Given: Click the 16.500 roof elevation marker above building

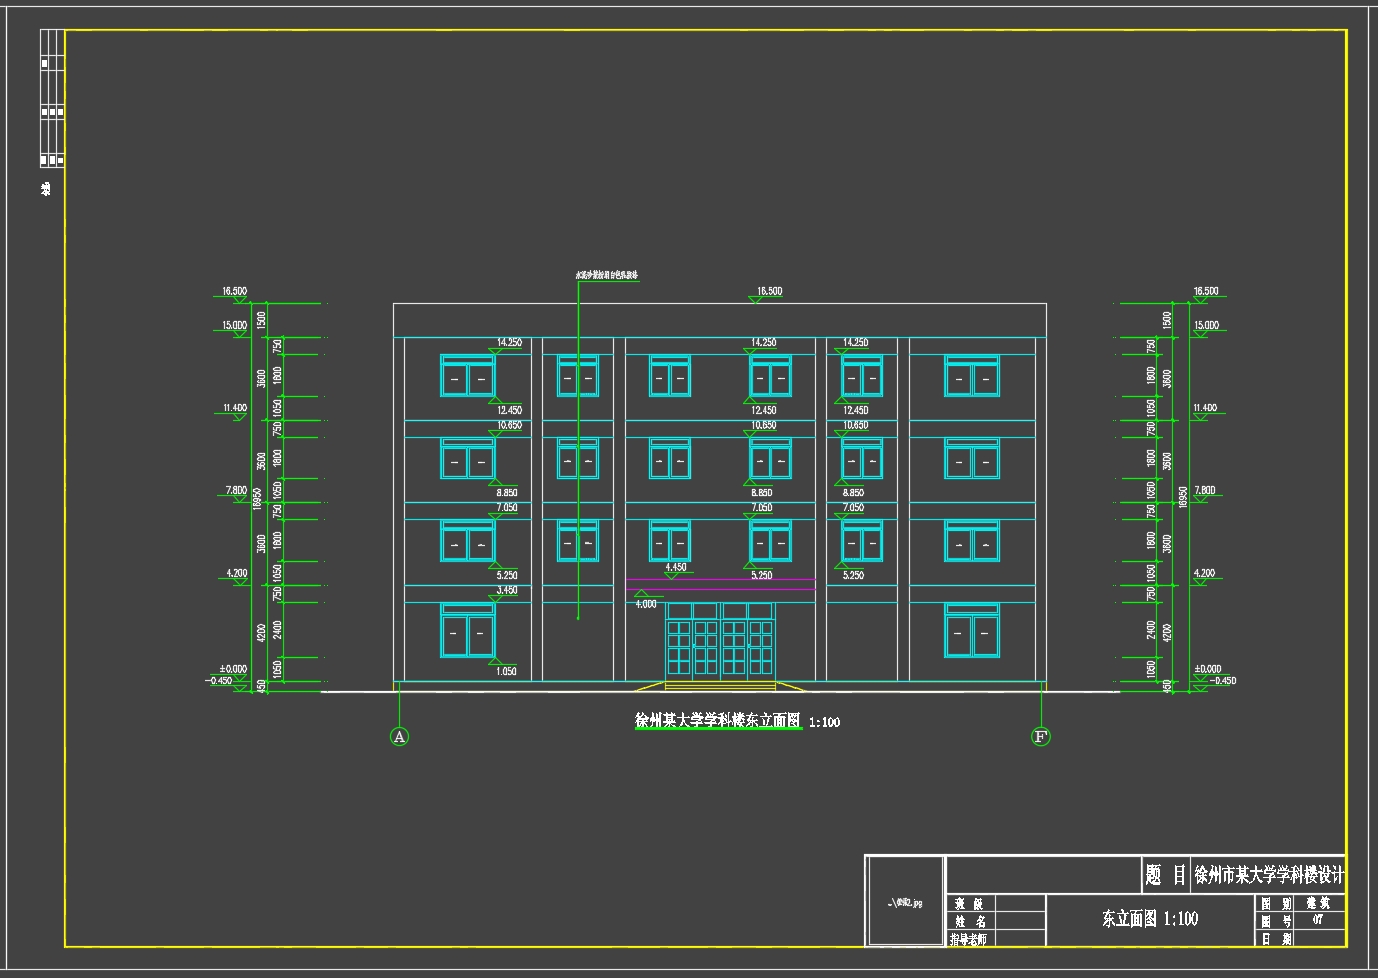Looking at the screenshot, I should (x=769, y=292).
